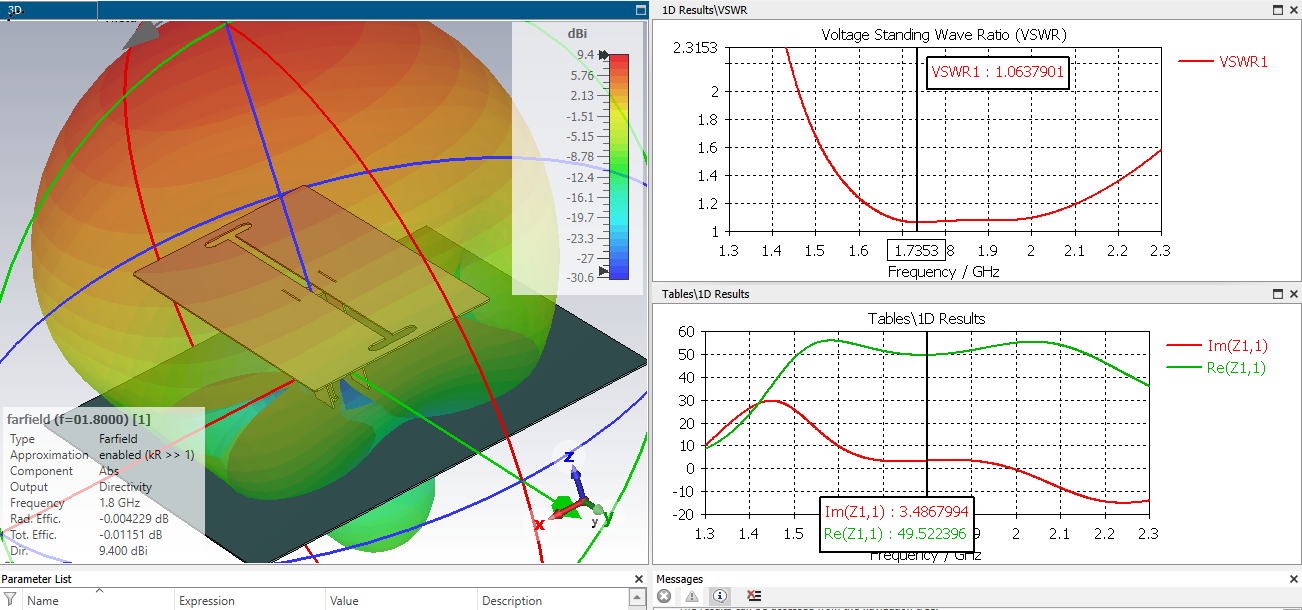Close the Parameter List pane
Screen dimensions: 1302x610
click(x=639, y=579)
